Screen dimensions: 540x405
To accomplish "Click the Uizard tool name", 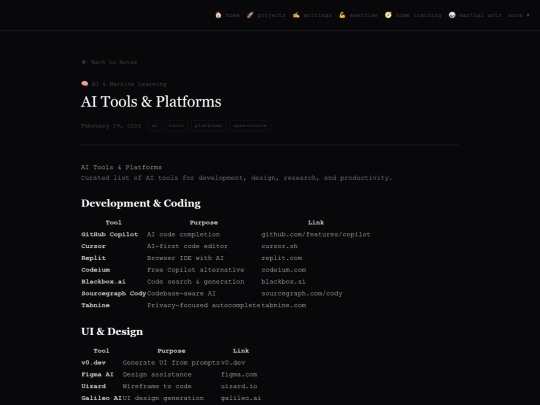I will point(93,386).
